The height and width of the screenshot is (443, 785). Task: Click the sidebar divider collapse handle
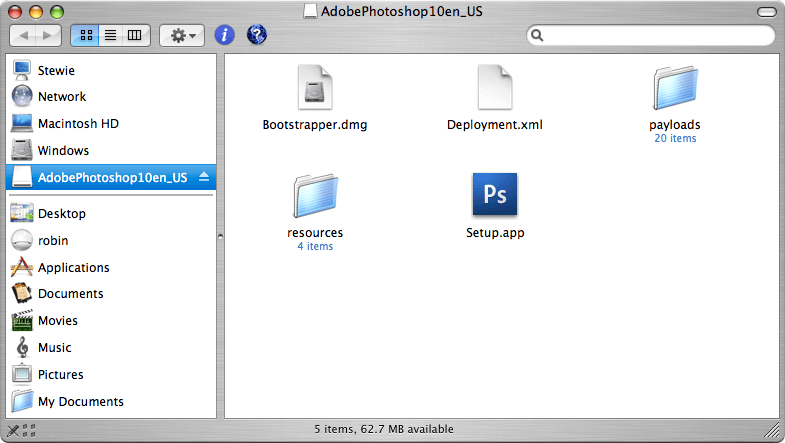click(x=220, y=236)
